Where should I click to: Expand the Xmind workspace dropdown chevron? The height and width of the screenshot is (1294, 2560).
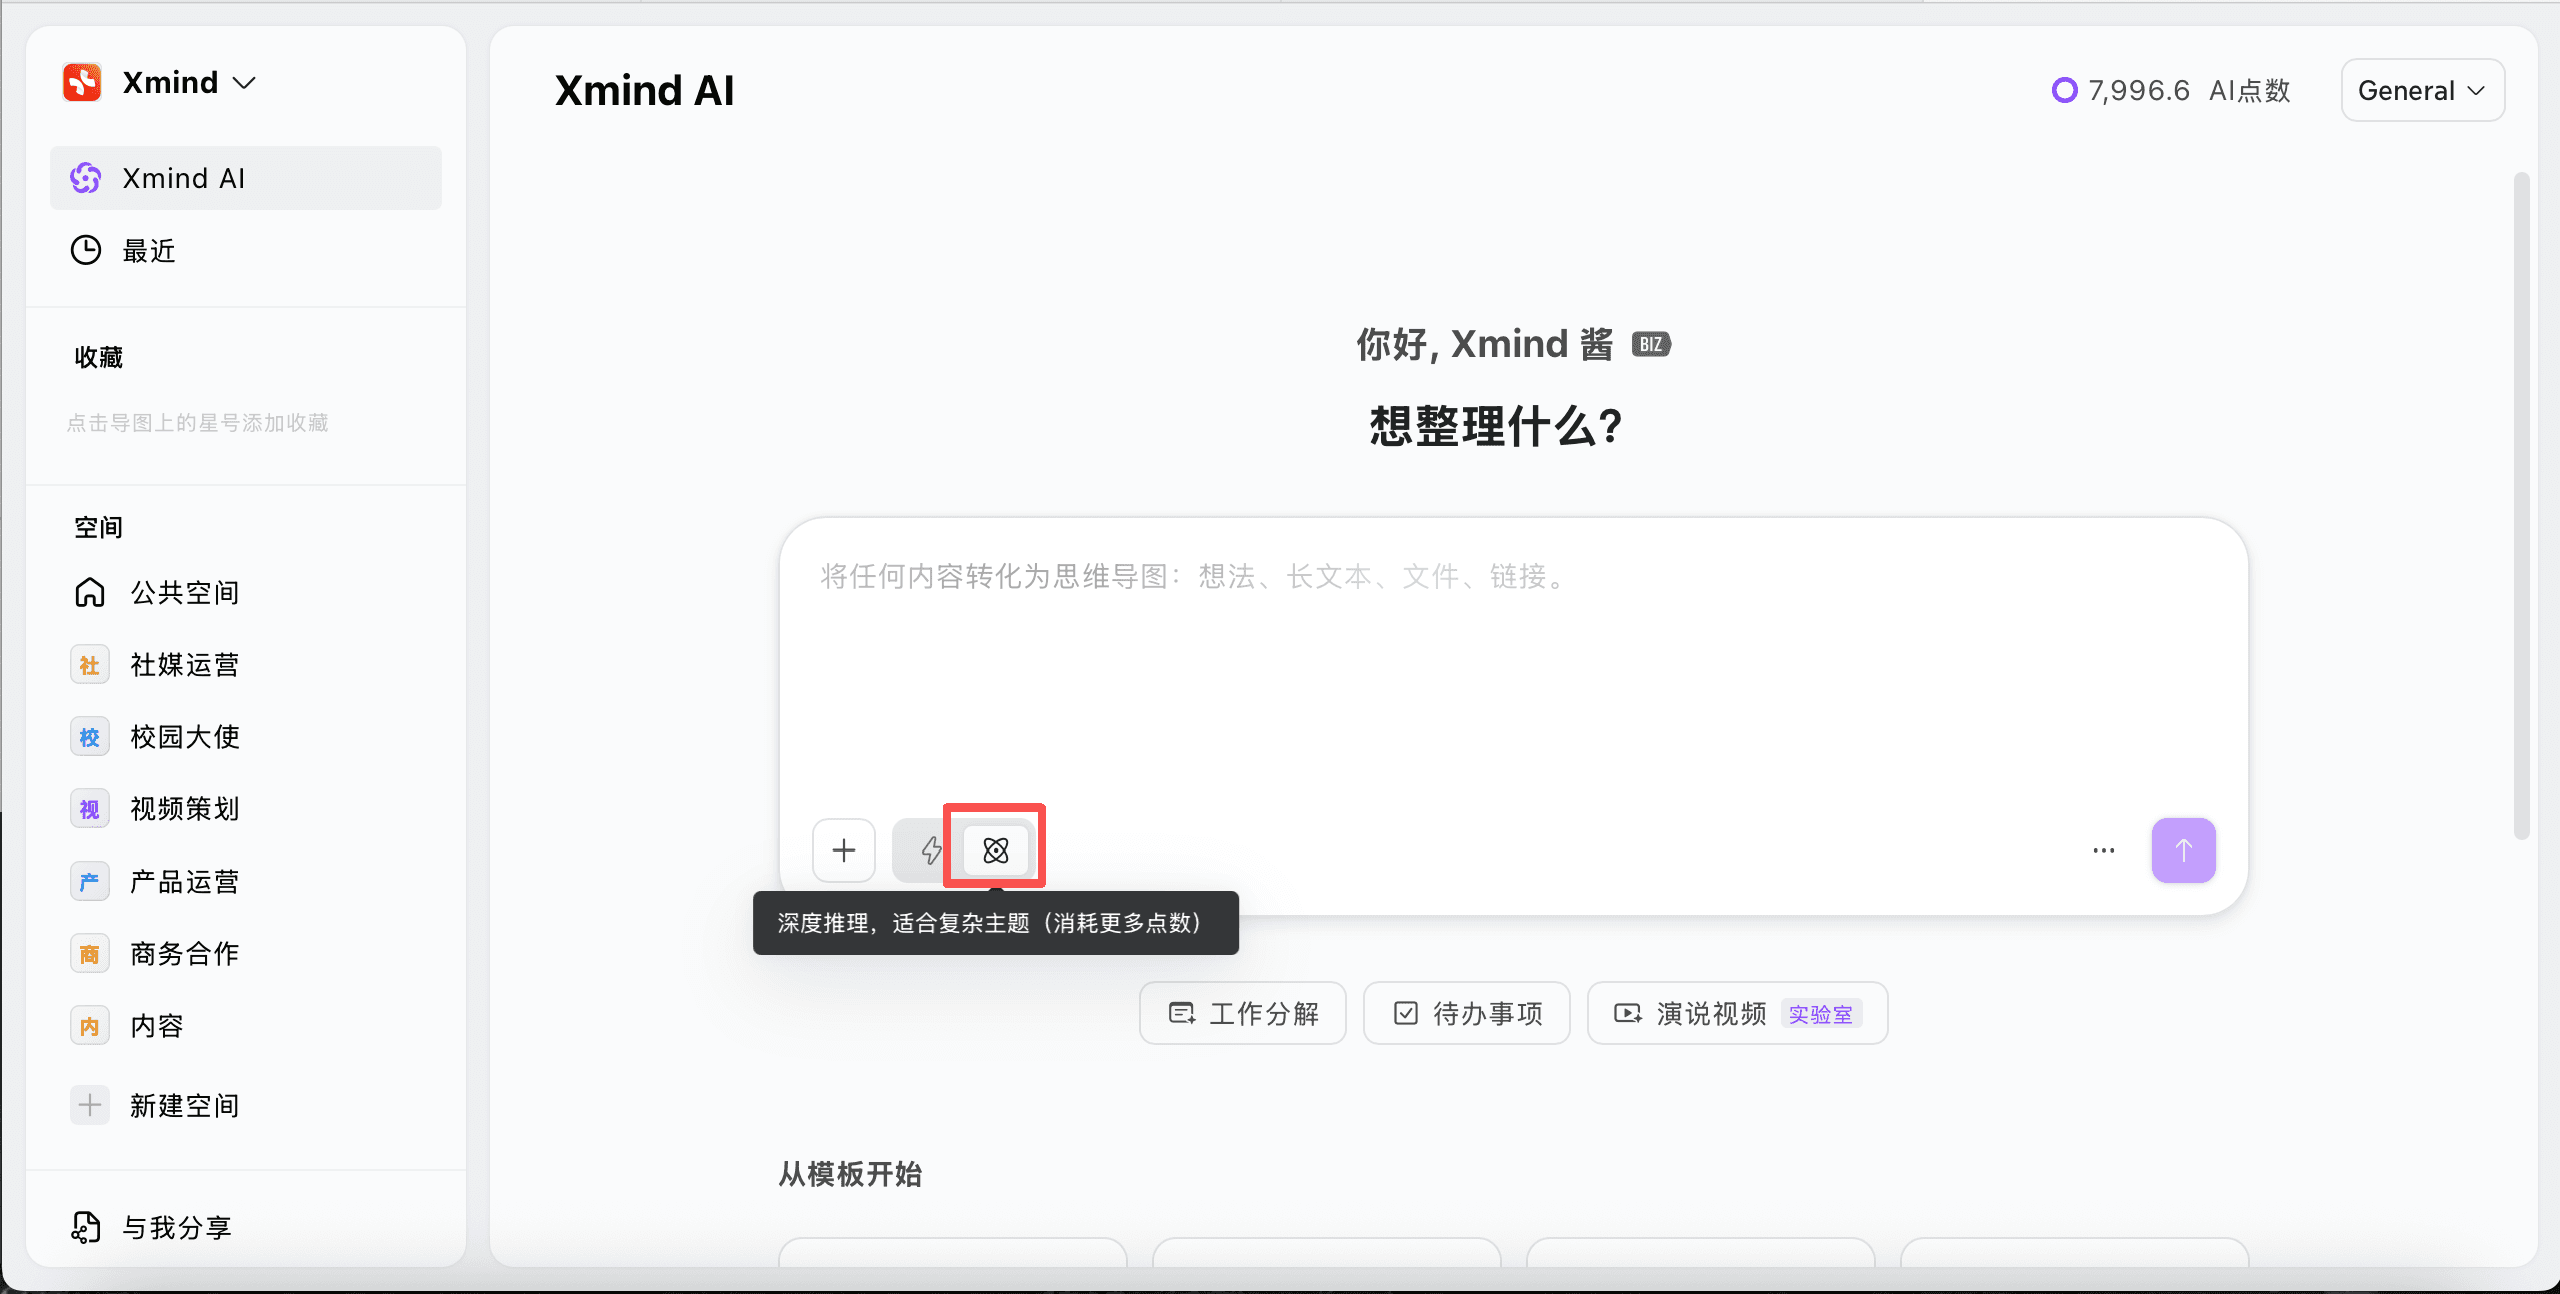[x=244, y=83]
